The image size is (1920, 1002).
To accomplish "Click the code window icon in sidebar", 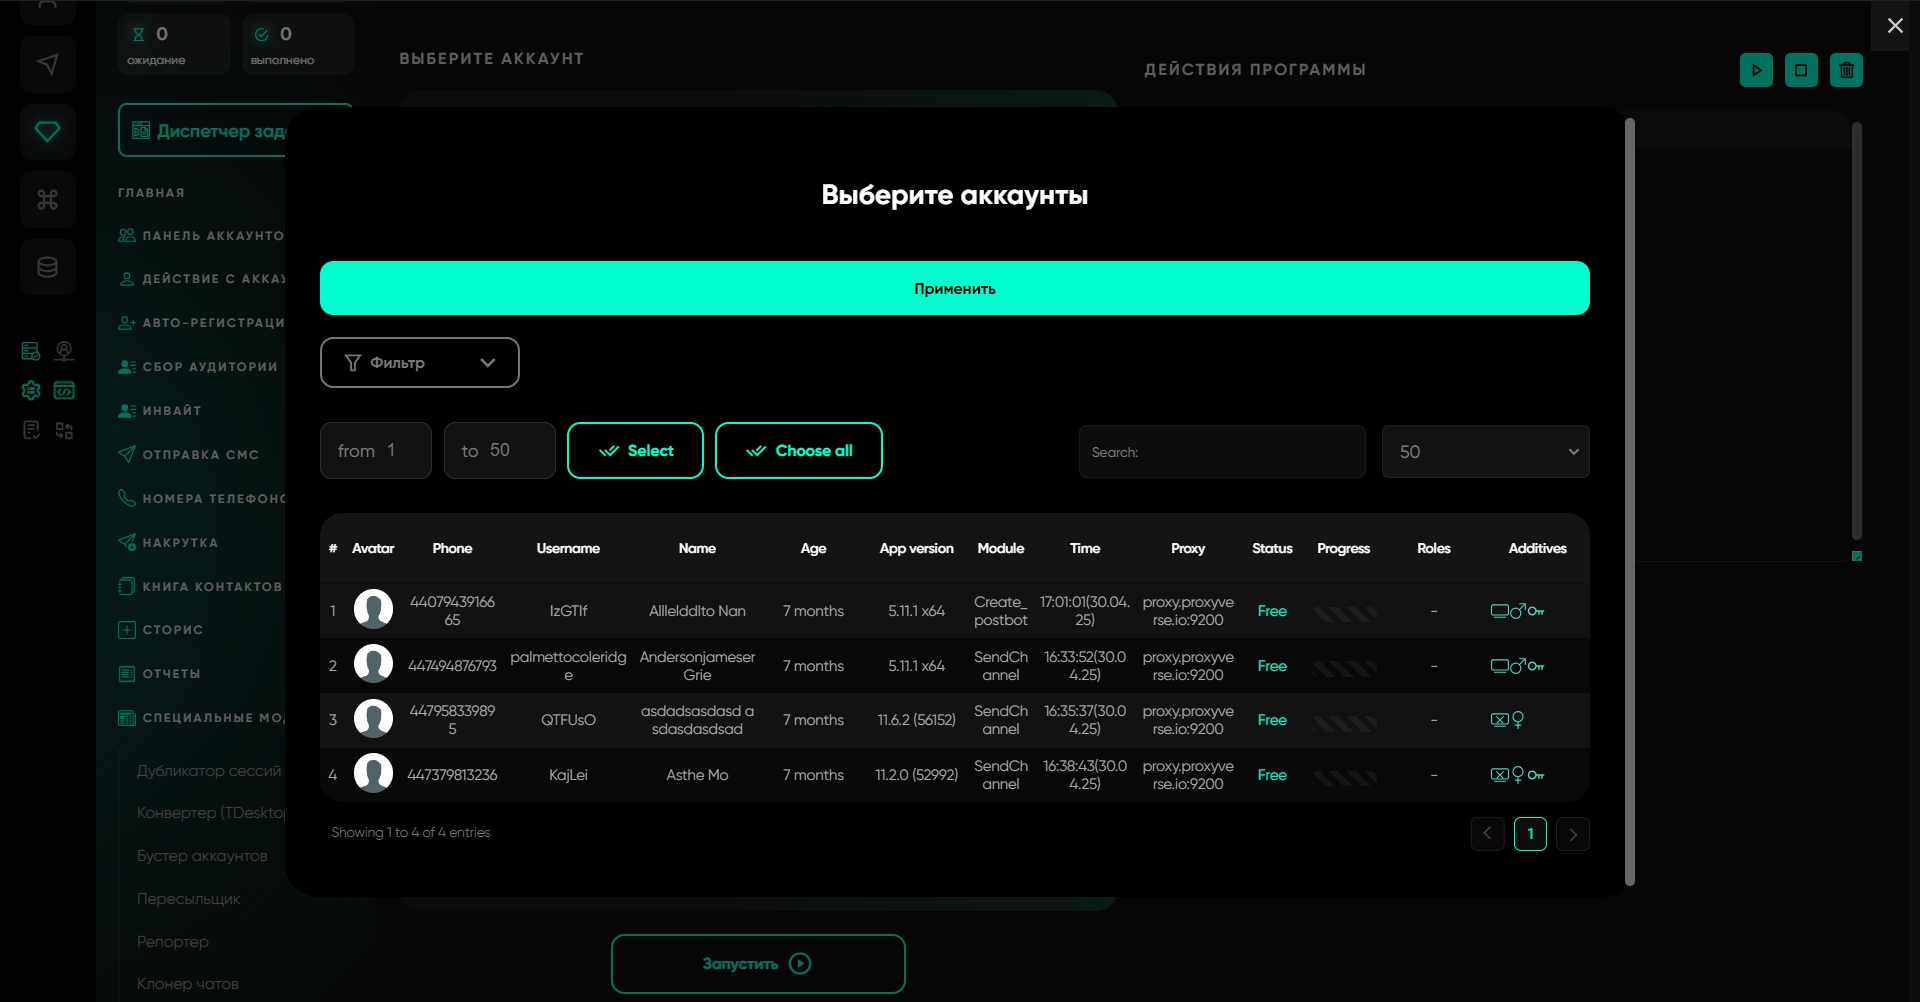I will (64, 390).
